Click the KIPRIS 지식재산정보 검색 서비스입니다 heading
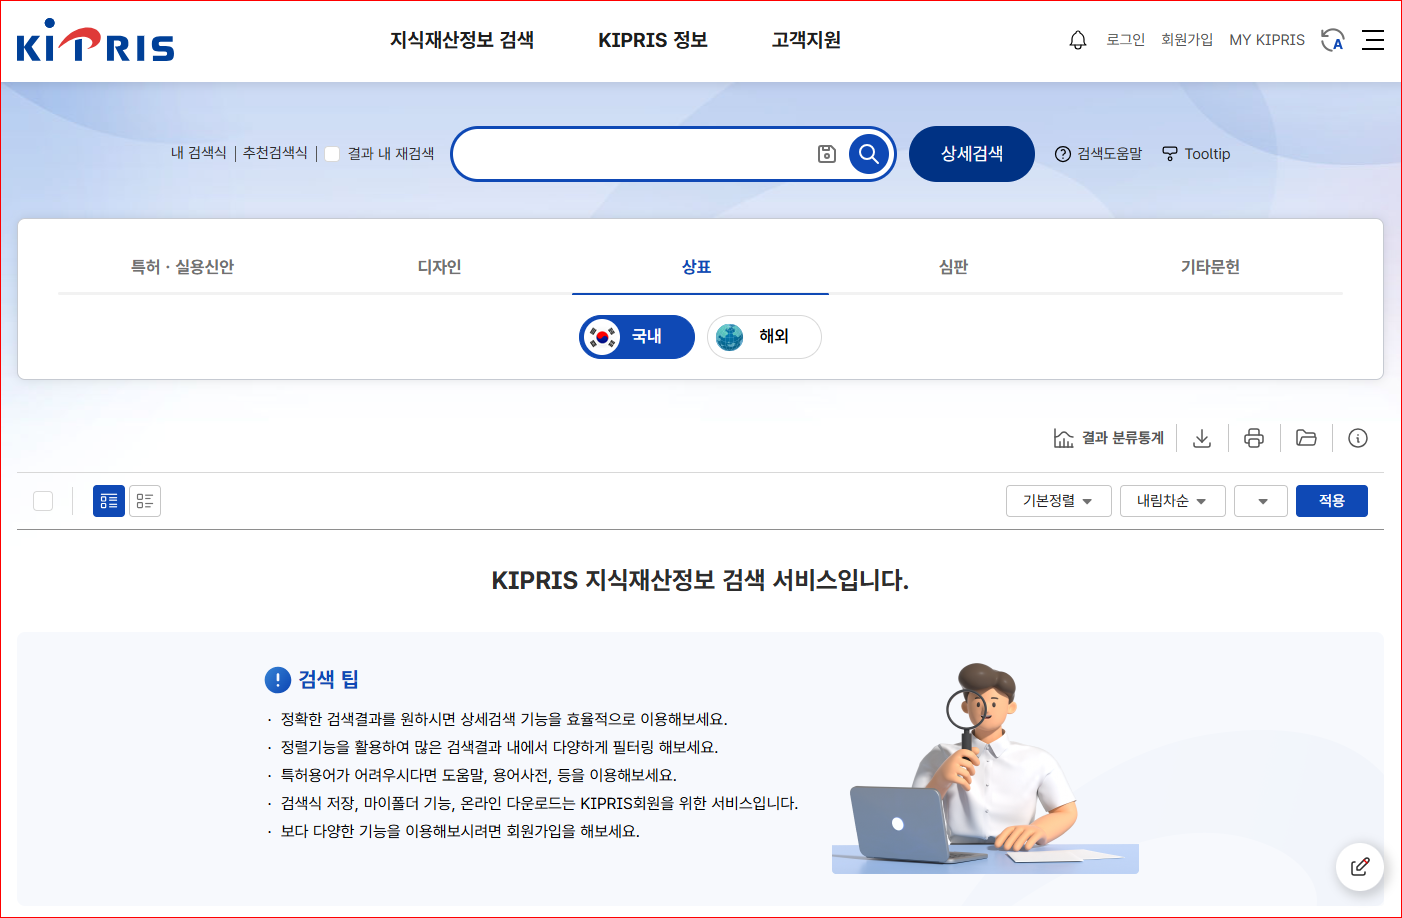 700,581
